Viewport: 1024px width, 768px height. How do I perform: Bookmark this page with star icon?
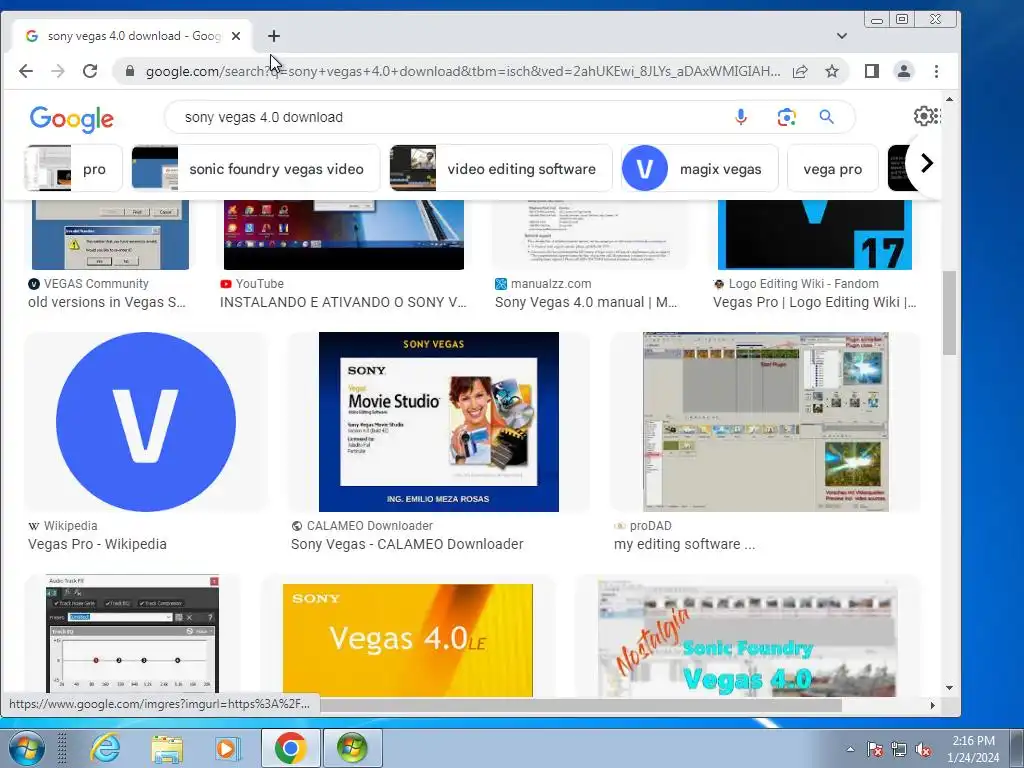click(831, 71)
